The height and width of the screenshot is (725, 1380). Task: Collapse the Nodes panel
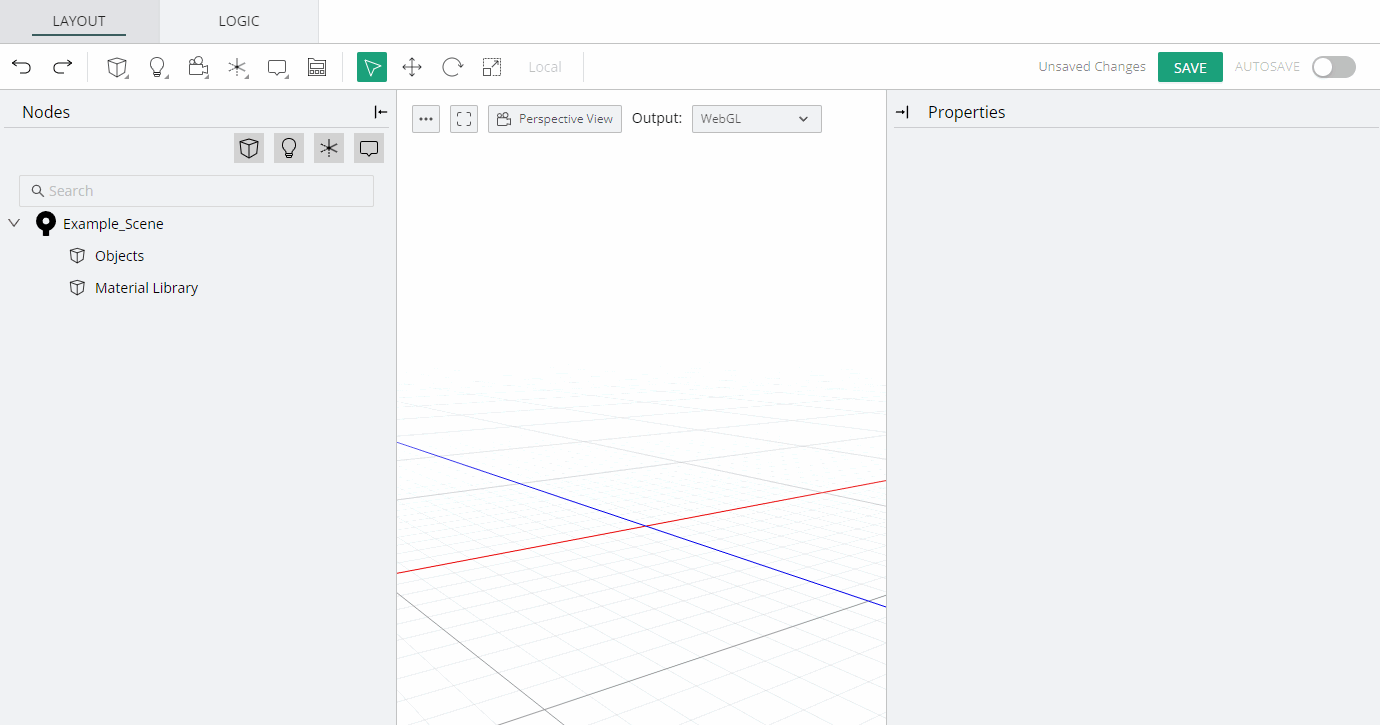381,112
